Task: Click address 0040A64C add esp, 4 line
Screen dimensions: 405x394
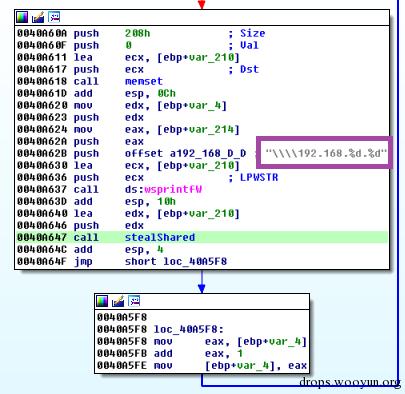Action: tap(90, 249)
